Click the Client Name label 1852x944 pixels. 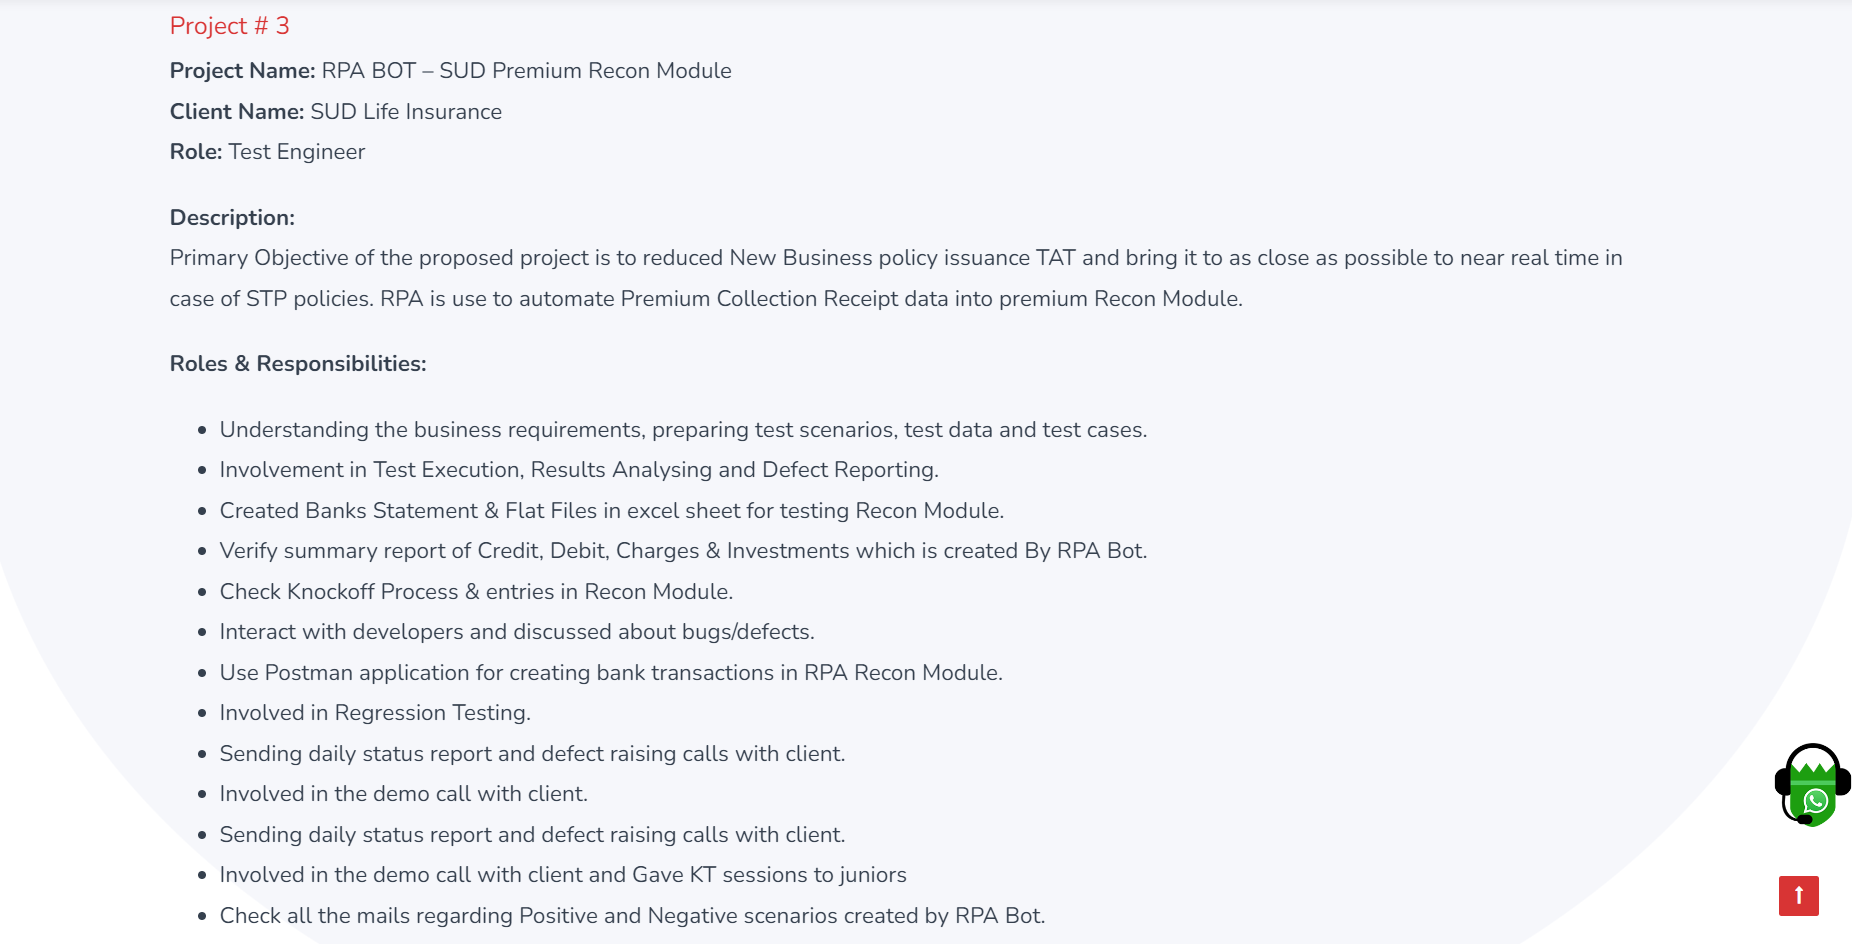[x=237, y=112]
